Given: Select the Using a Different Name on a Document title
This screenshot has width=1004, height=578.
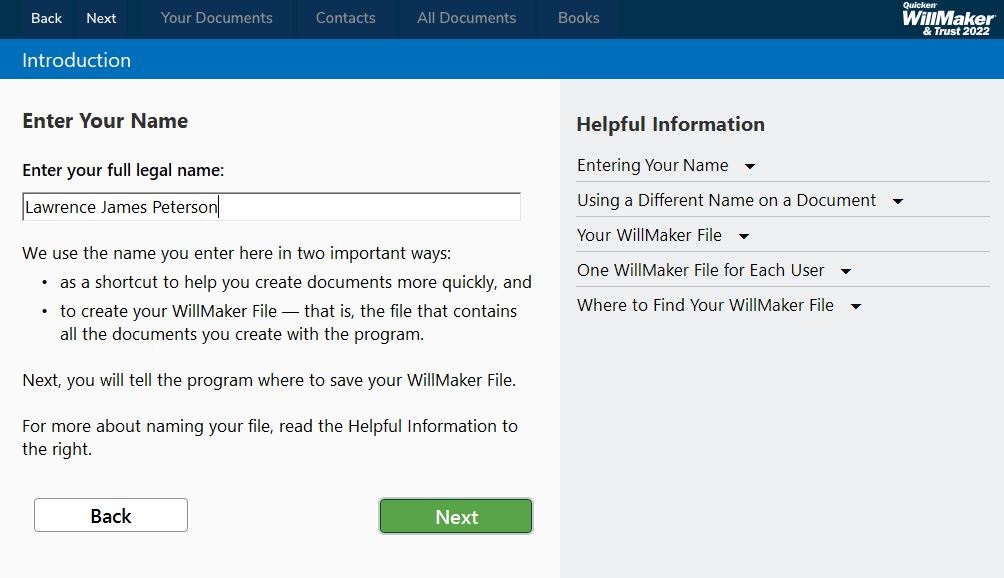Looking at the screenshot, I should coord(726,200).
